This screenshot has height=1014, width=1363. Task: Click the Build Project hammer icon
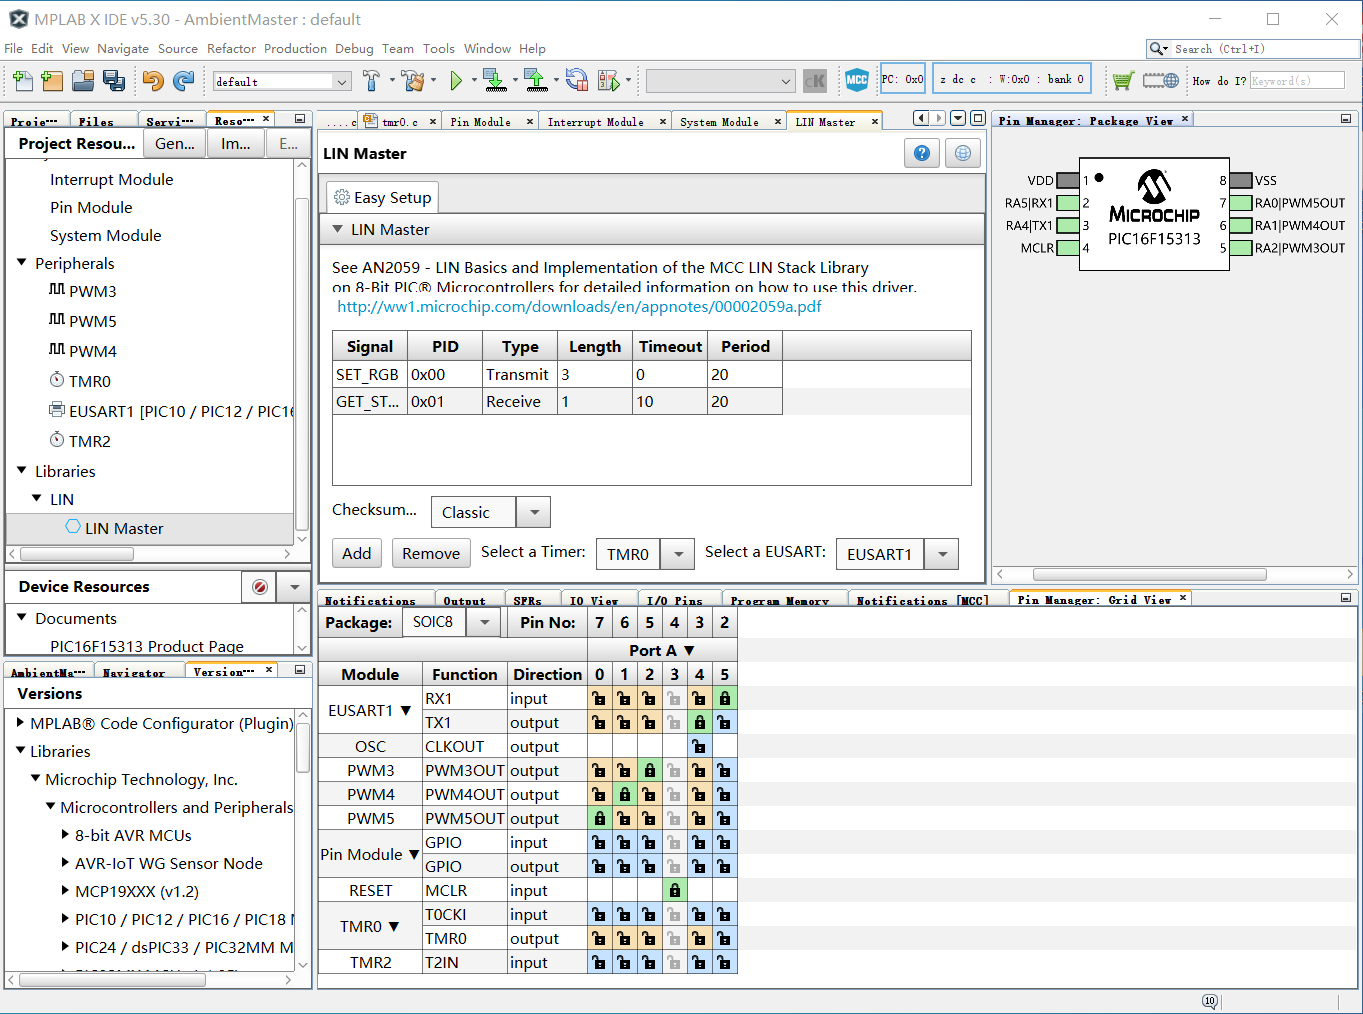371,81
